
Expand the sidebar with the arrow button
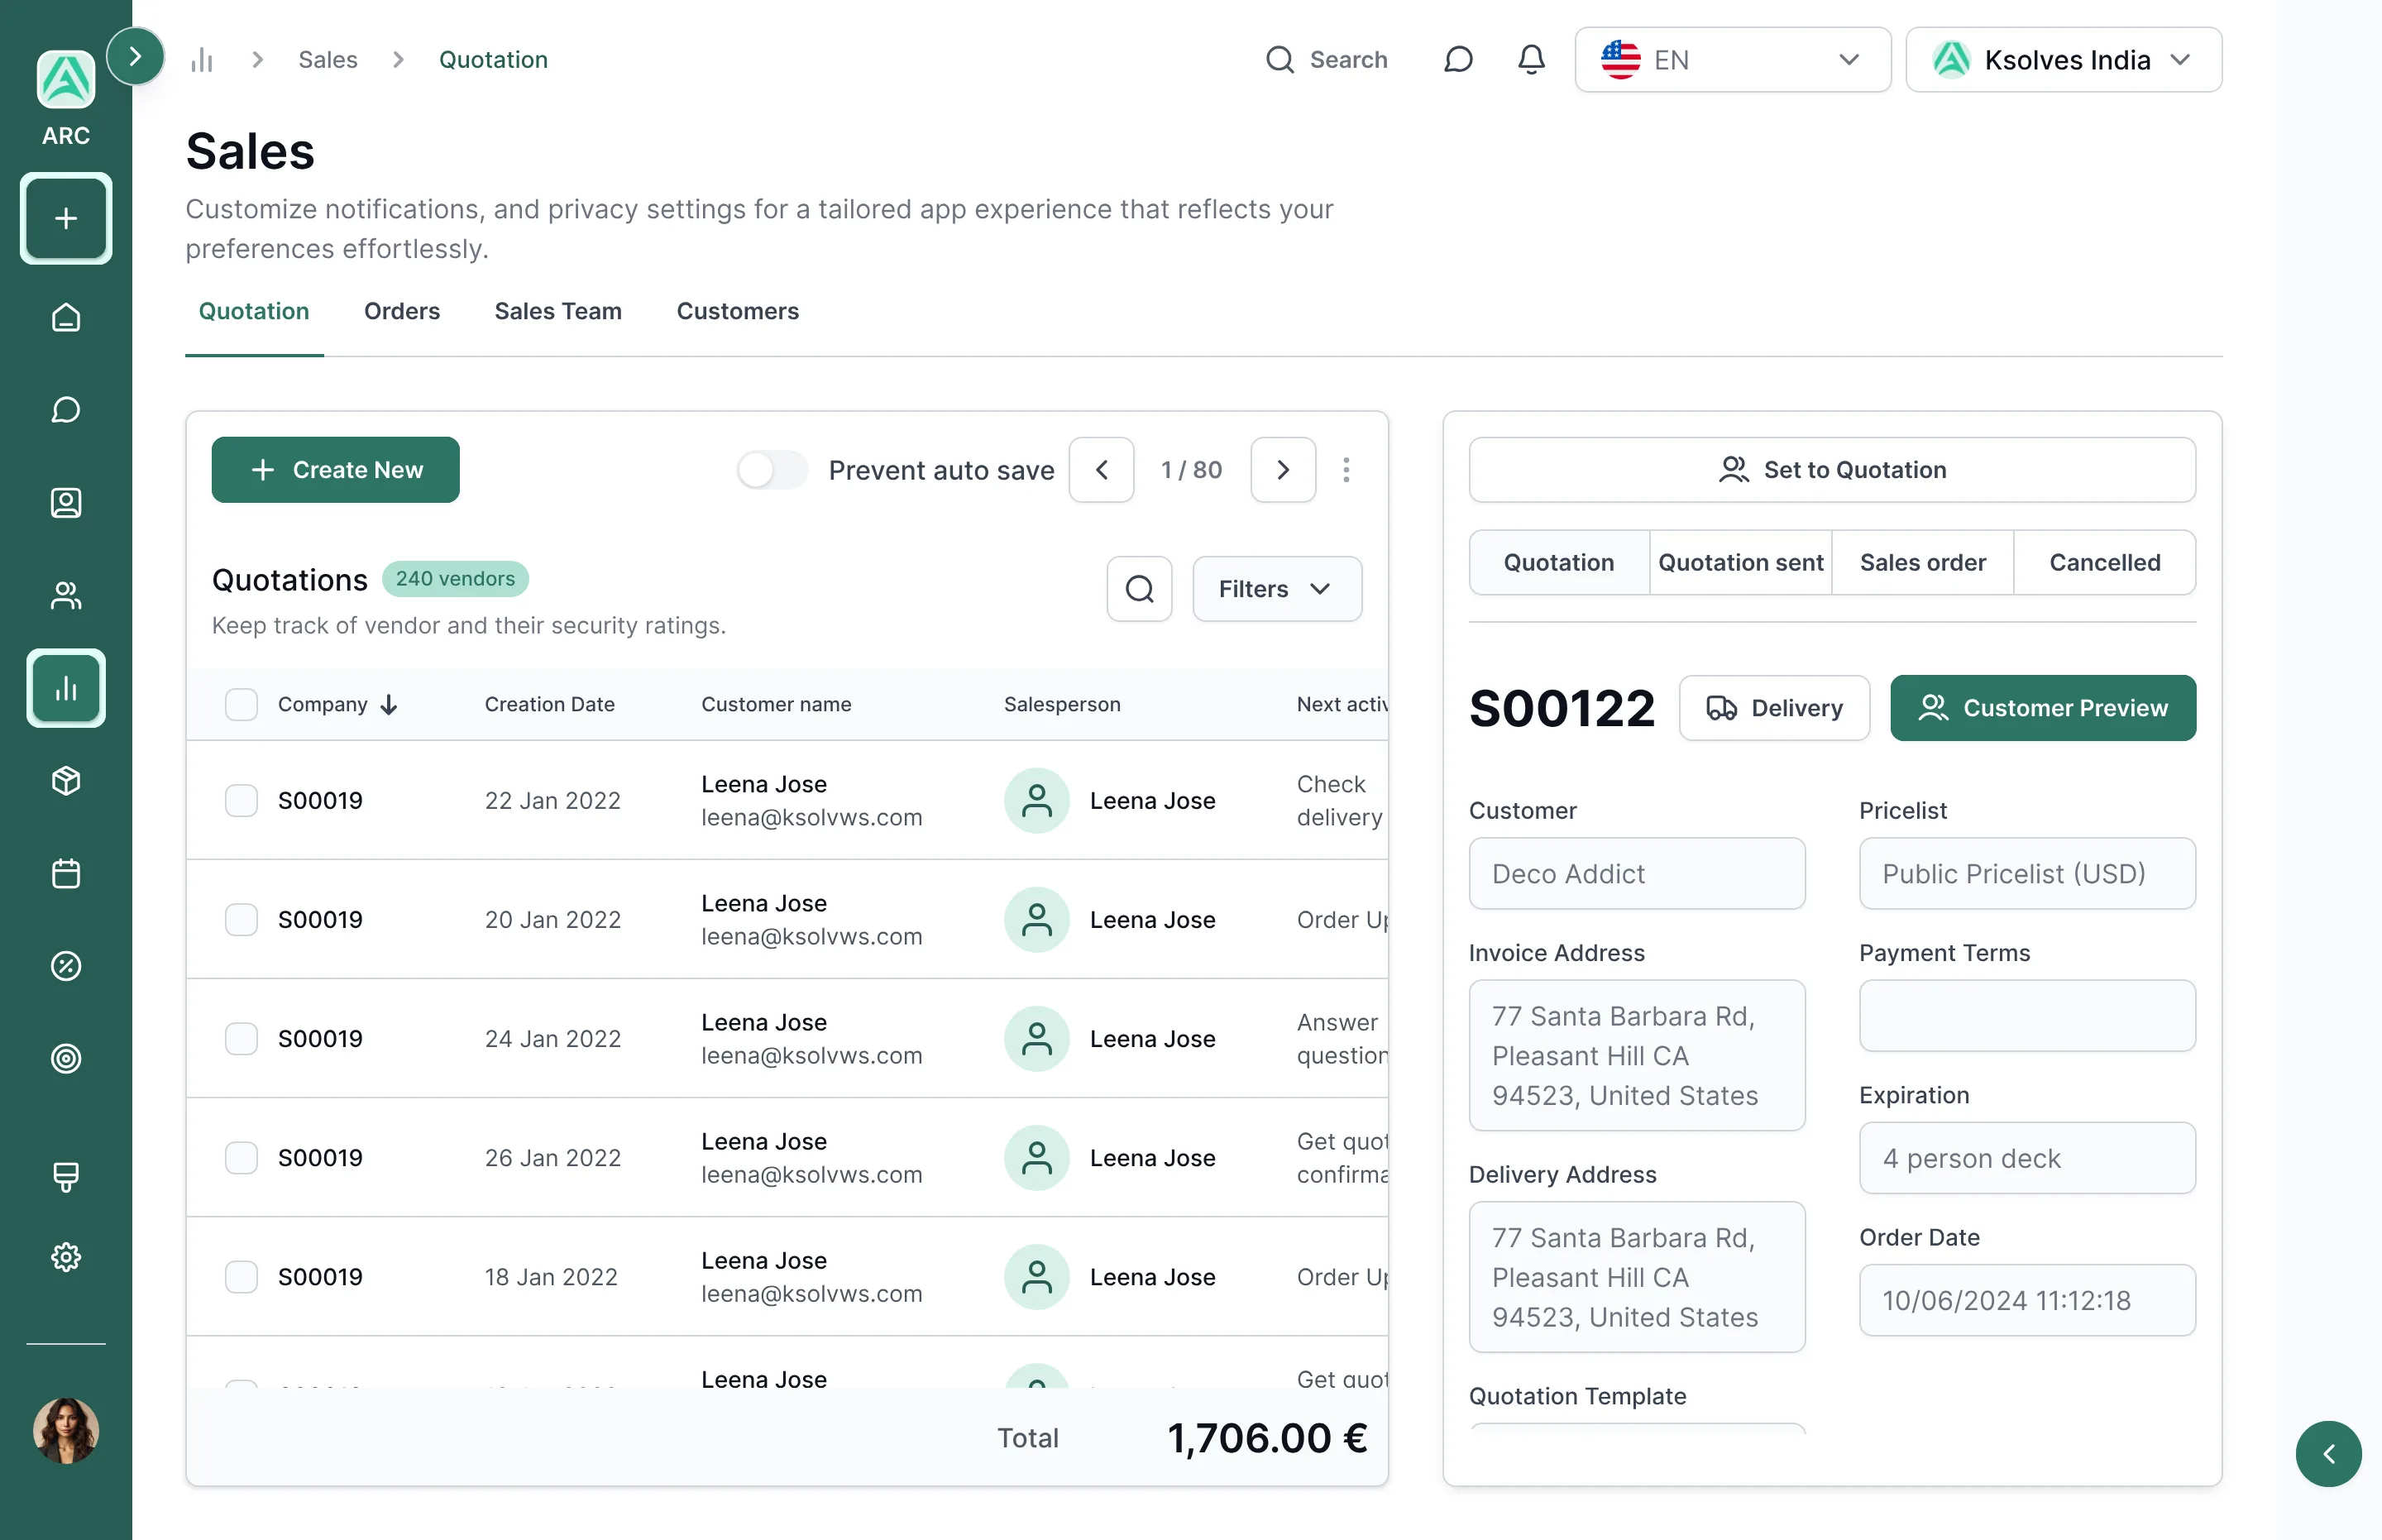[x=135, y=56]
